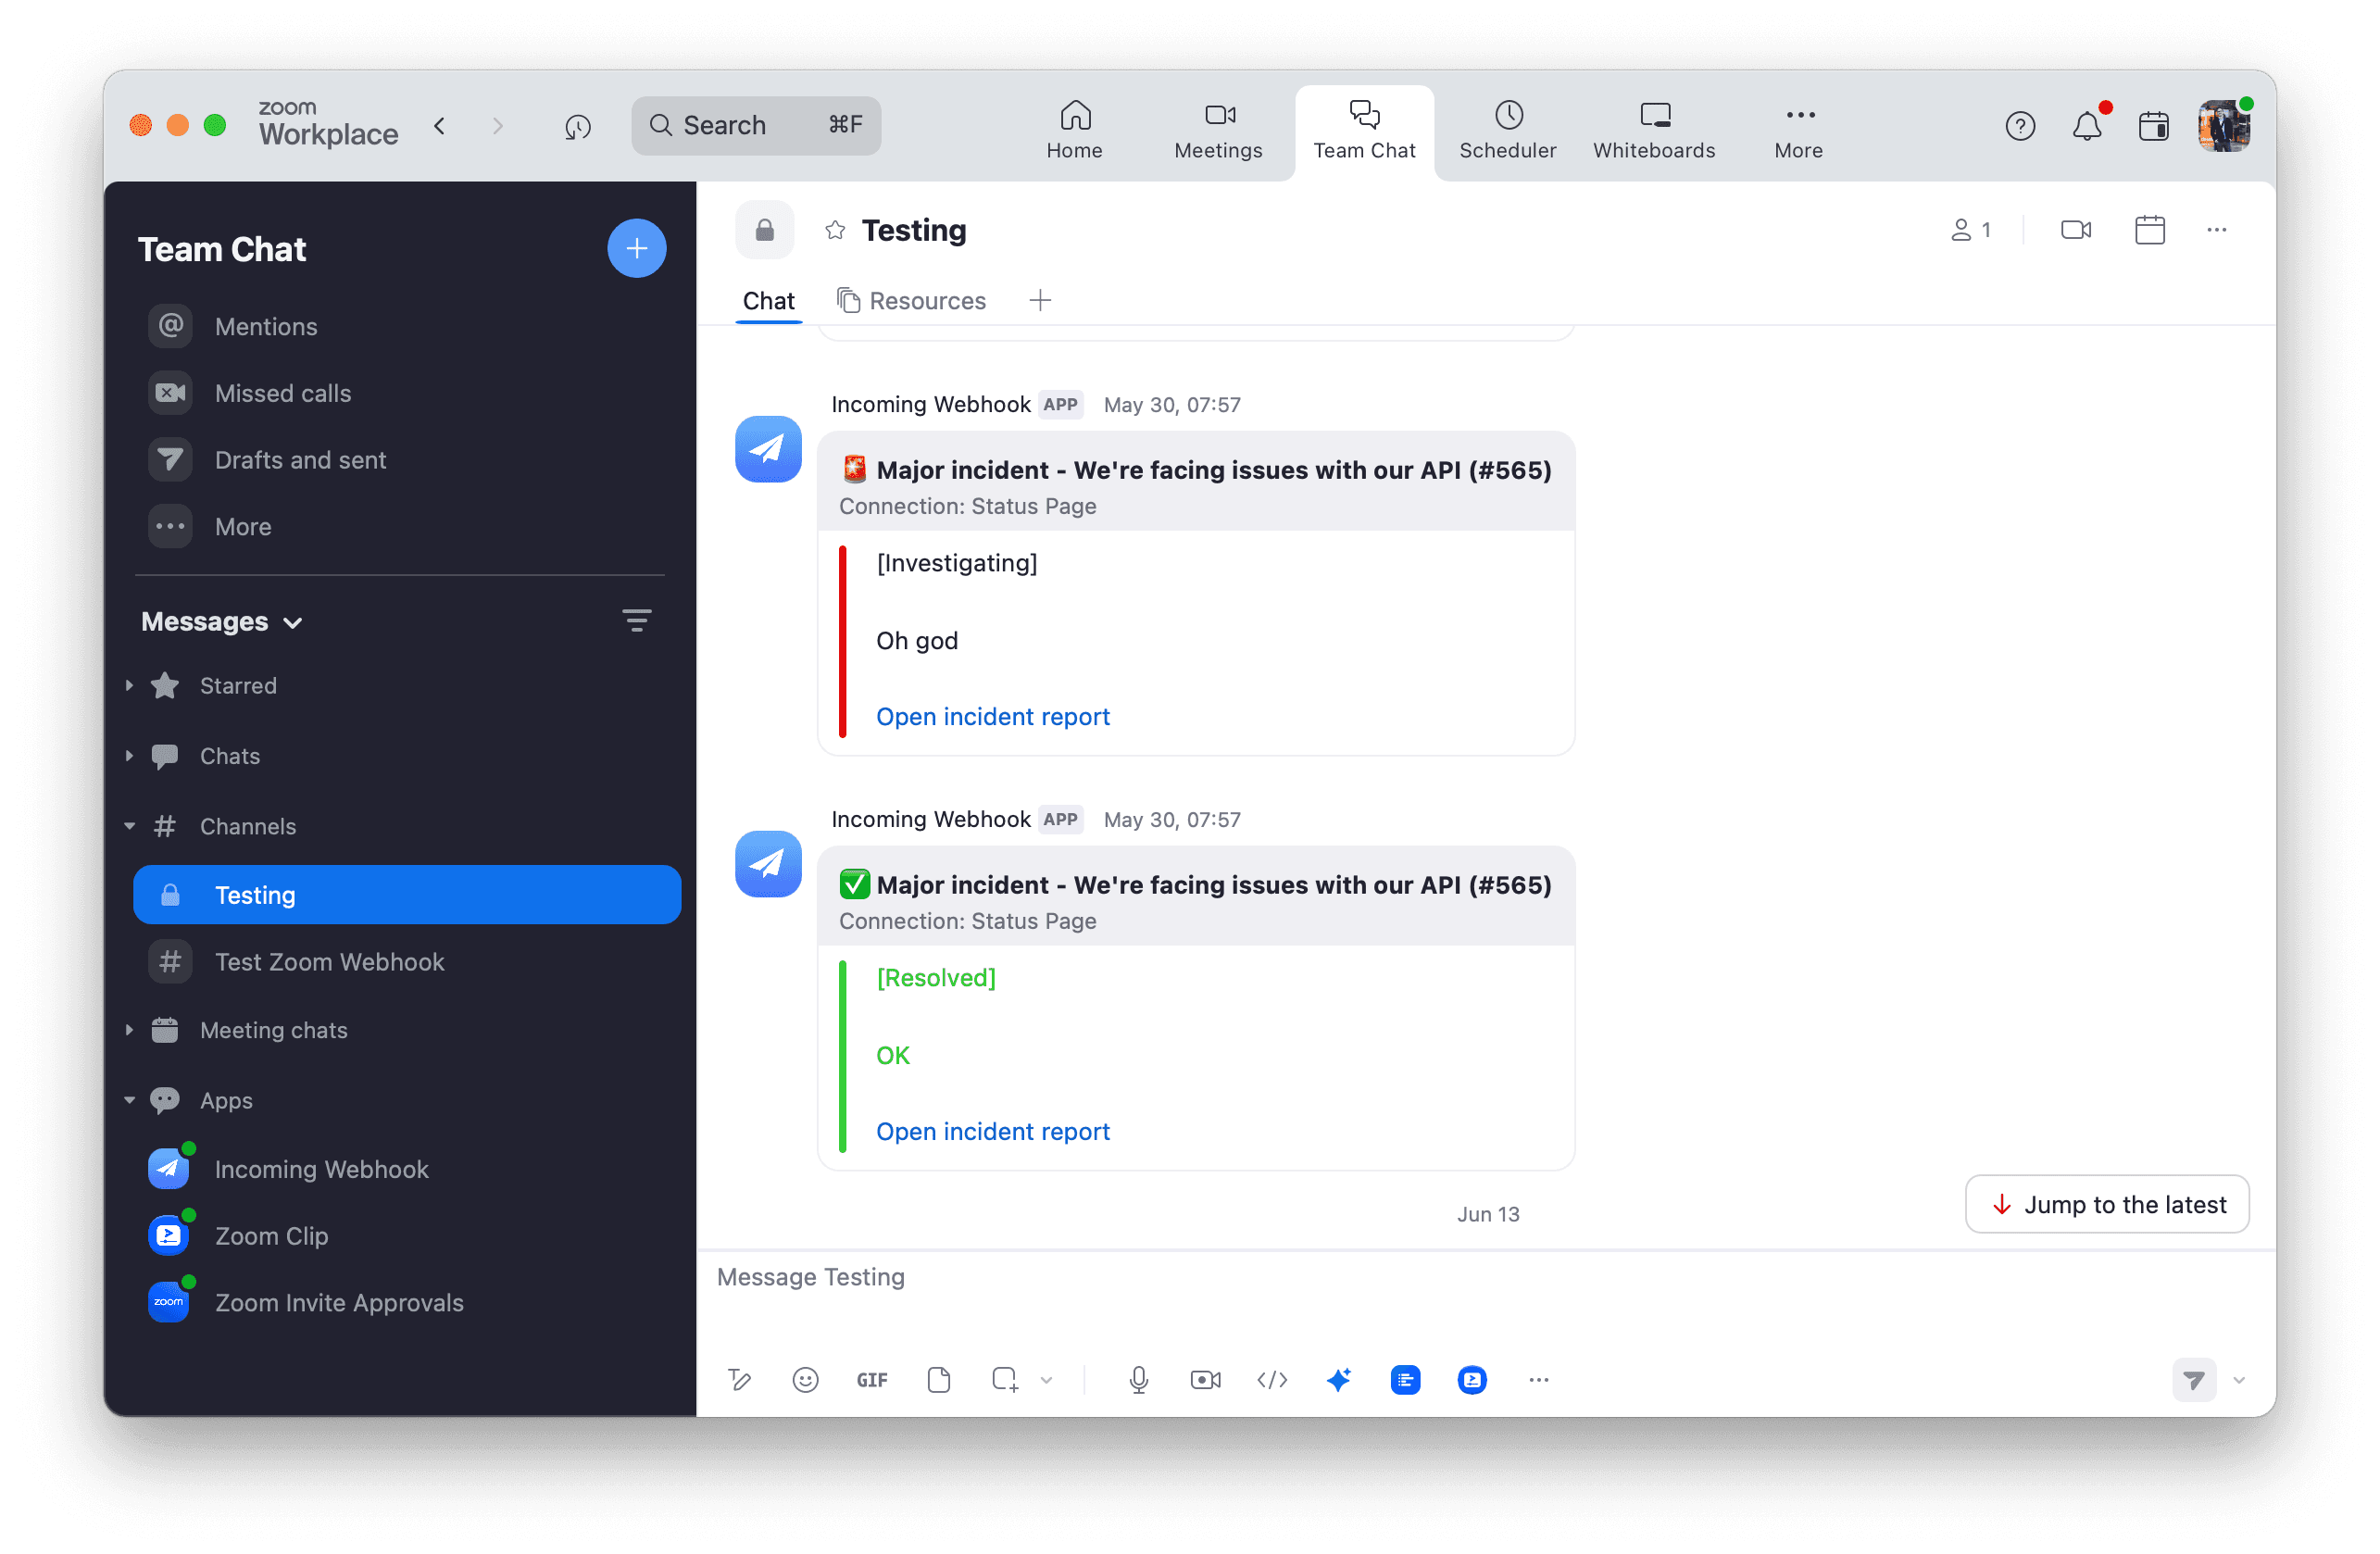Select the Testing channel
This screenshot has width=2380, height=1554.
(x=407, y=895)
